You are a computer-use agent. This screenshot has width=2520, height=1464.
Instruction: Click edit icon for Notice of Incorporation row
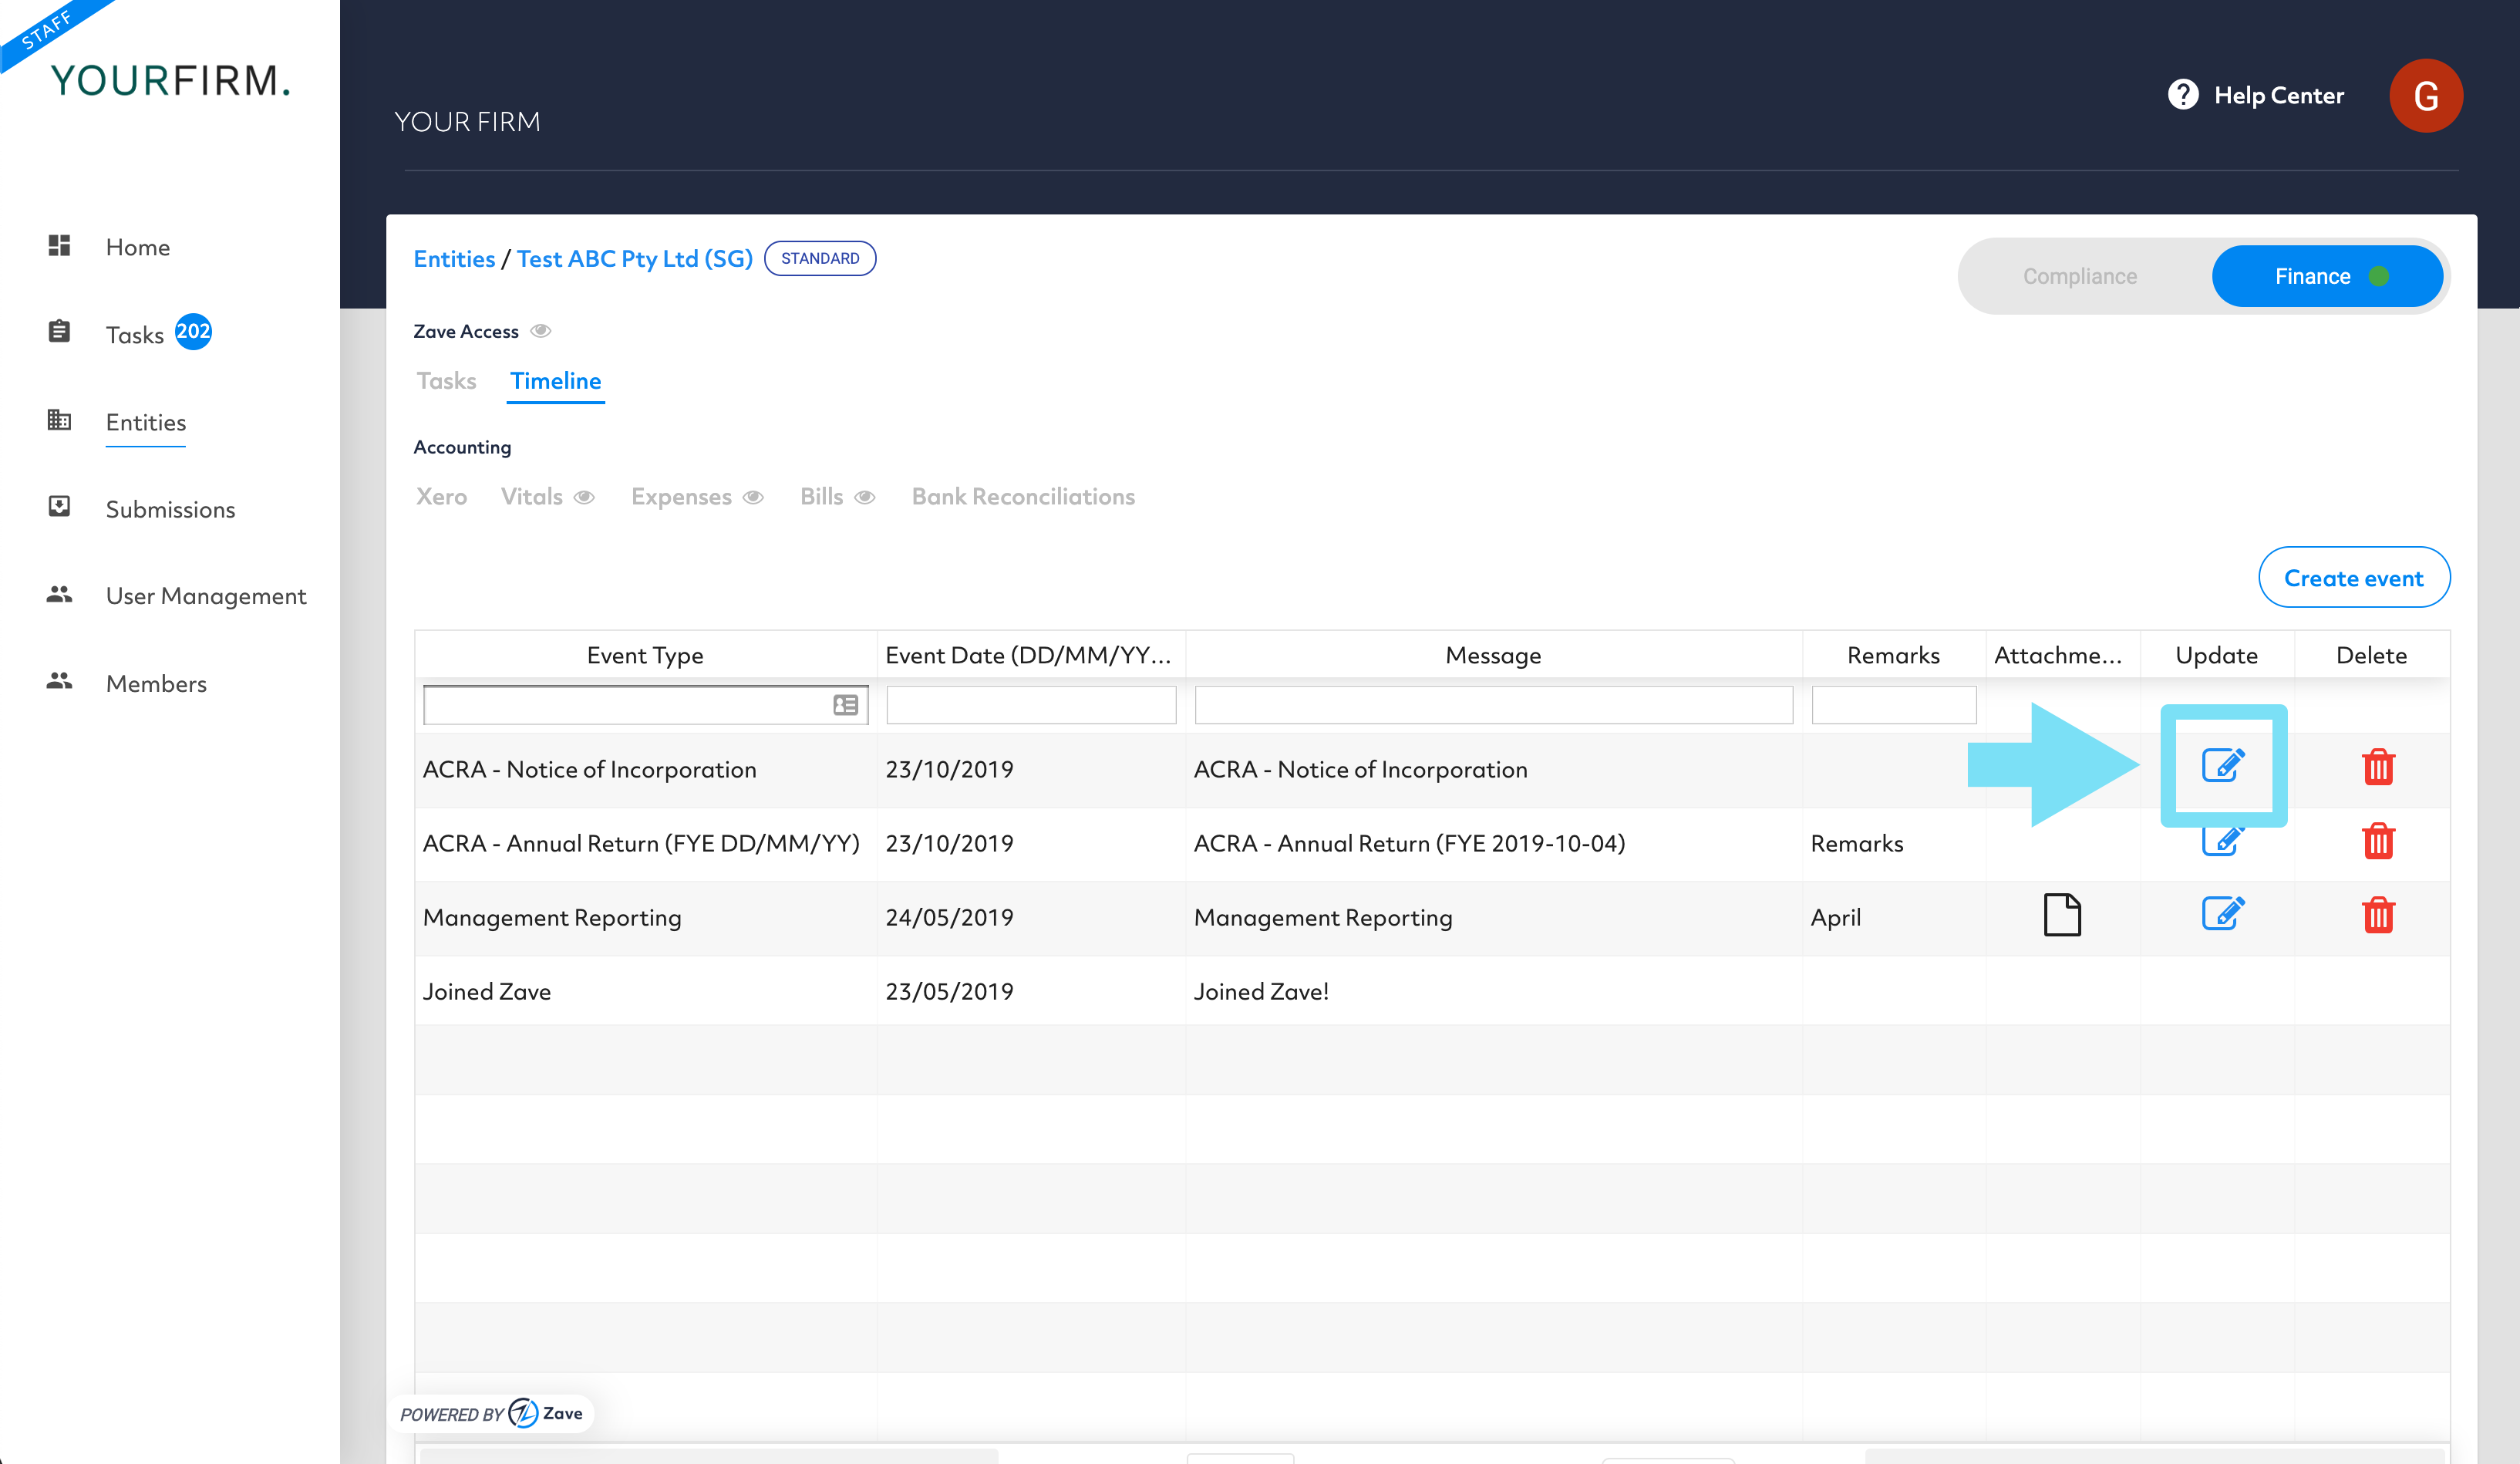click(x=2222, y=766)
